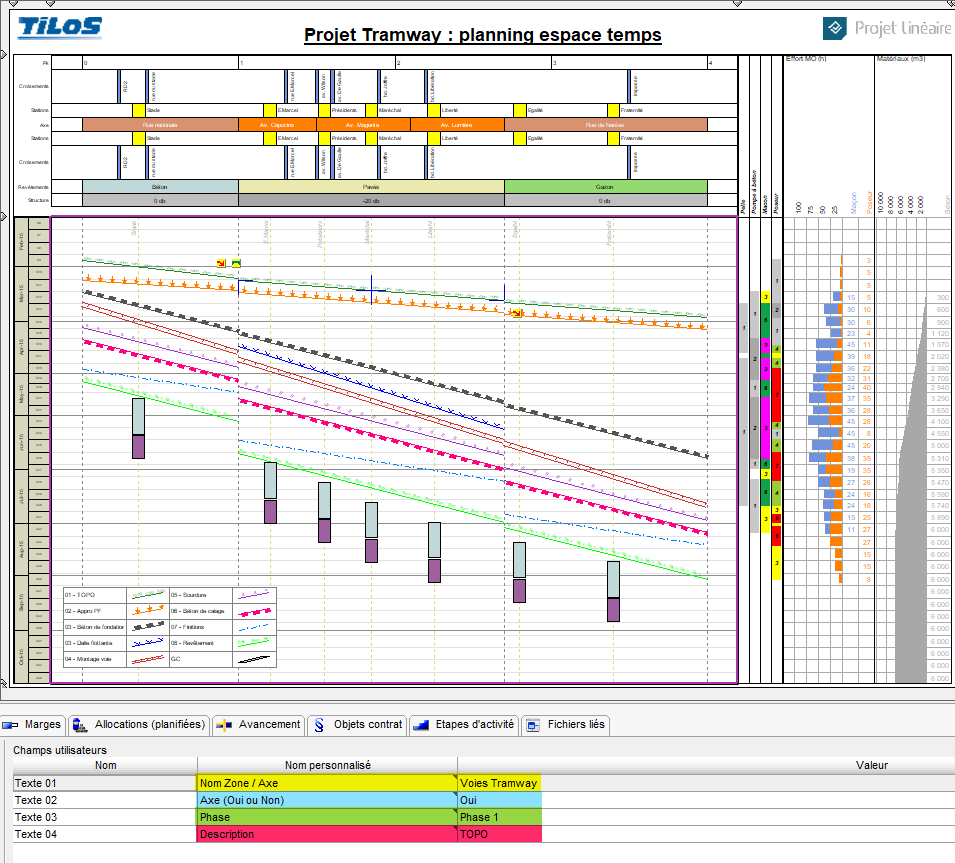Select the green 'Phase' custom name cell
Image resolution: width=955 pixels, height=863 pixels.
[x=327, y=817]
